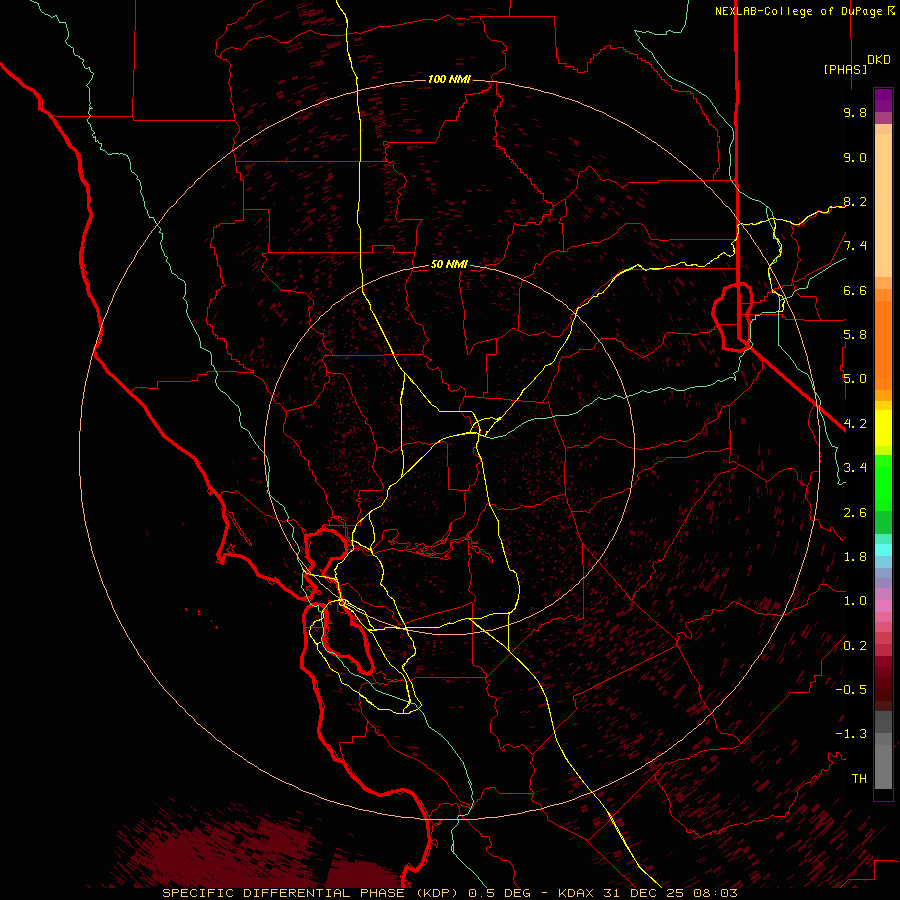Click the 6.6 legend value
Viewport: 900px width, 900px height.
[x=855, y=290]
